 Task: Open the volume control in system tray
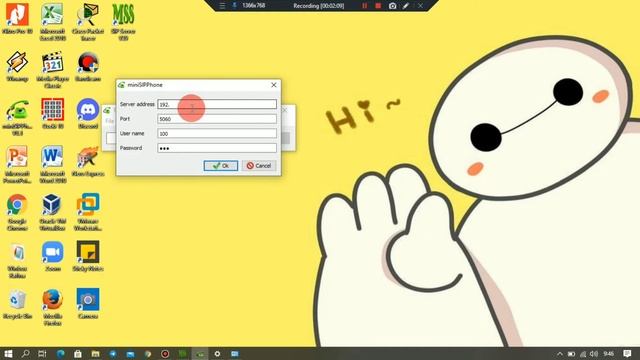pos(594,354)
